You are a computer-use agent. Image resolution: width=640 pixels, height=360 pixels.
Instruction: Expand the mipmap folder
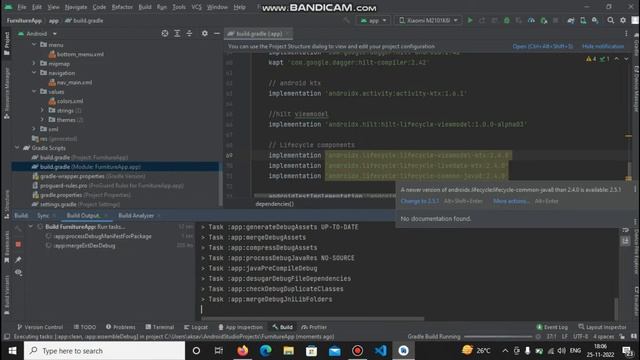tap(34, 63)
